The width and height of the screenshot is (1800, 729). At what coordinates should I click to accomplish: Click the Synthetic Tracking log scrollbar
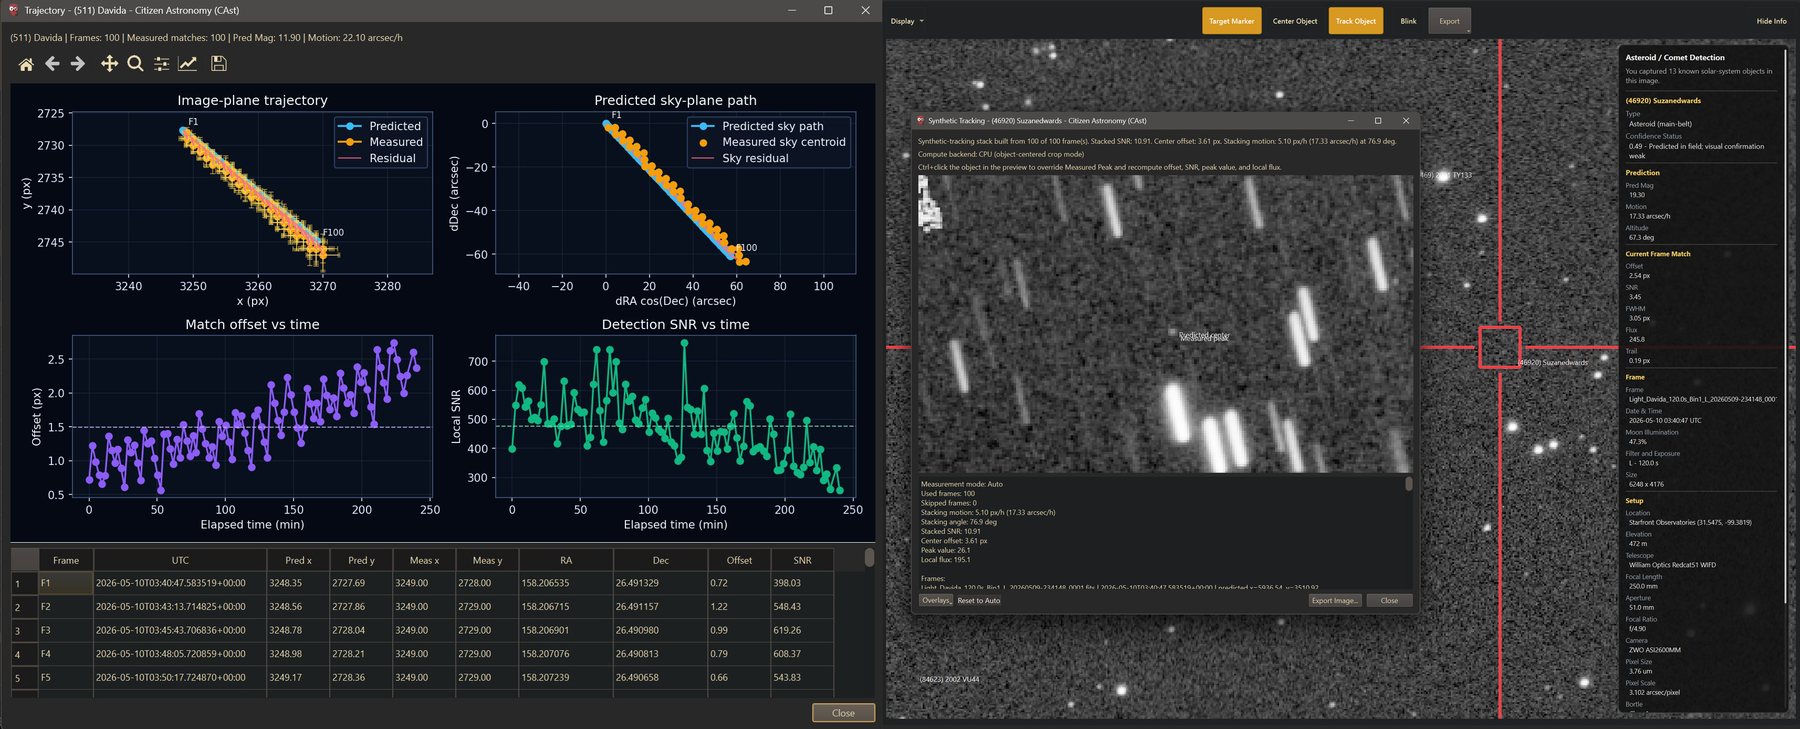(x=1409, y=484)
